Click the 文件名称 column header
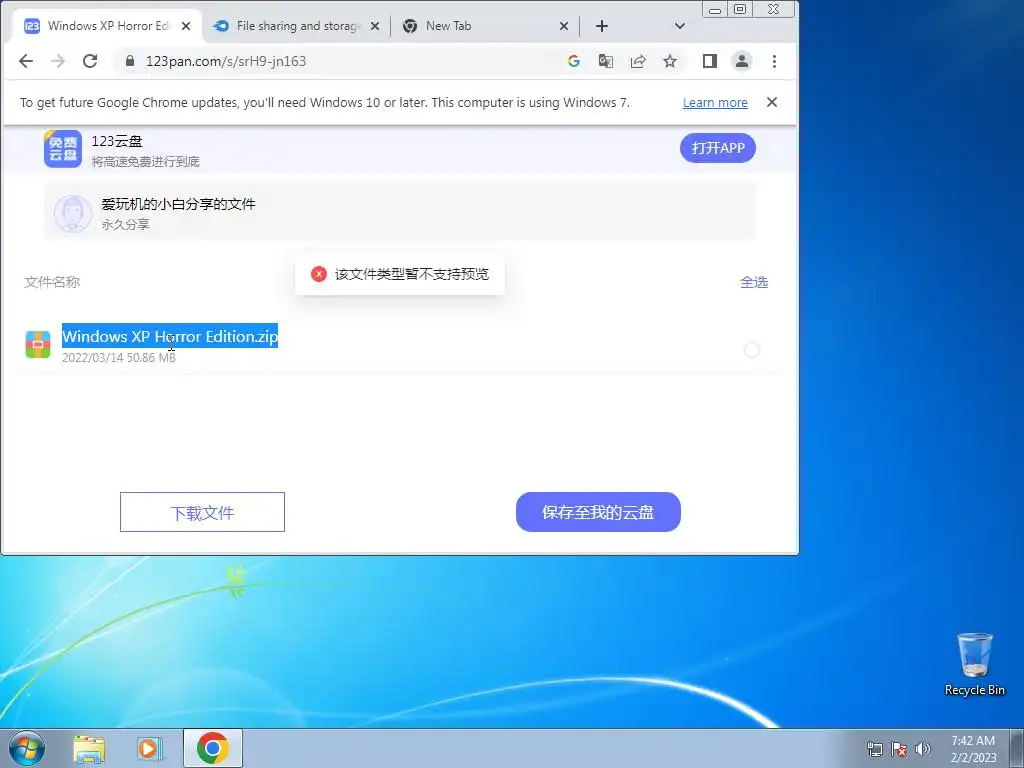This screenshot has height=768, width=1024. 52,282
